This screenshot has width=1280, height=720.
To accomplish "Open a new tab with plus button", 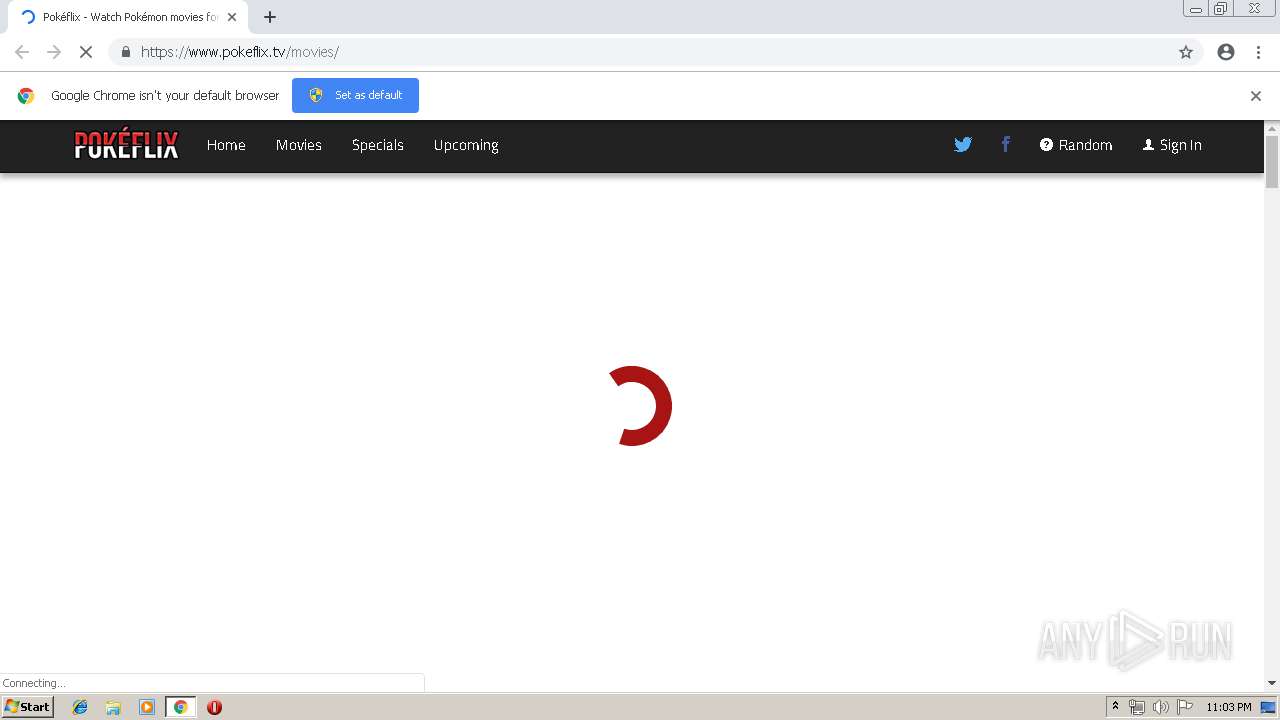I will [270, 17].
